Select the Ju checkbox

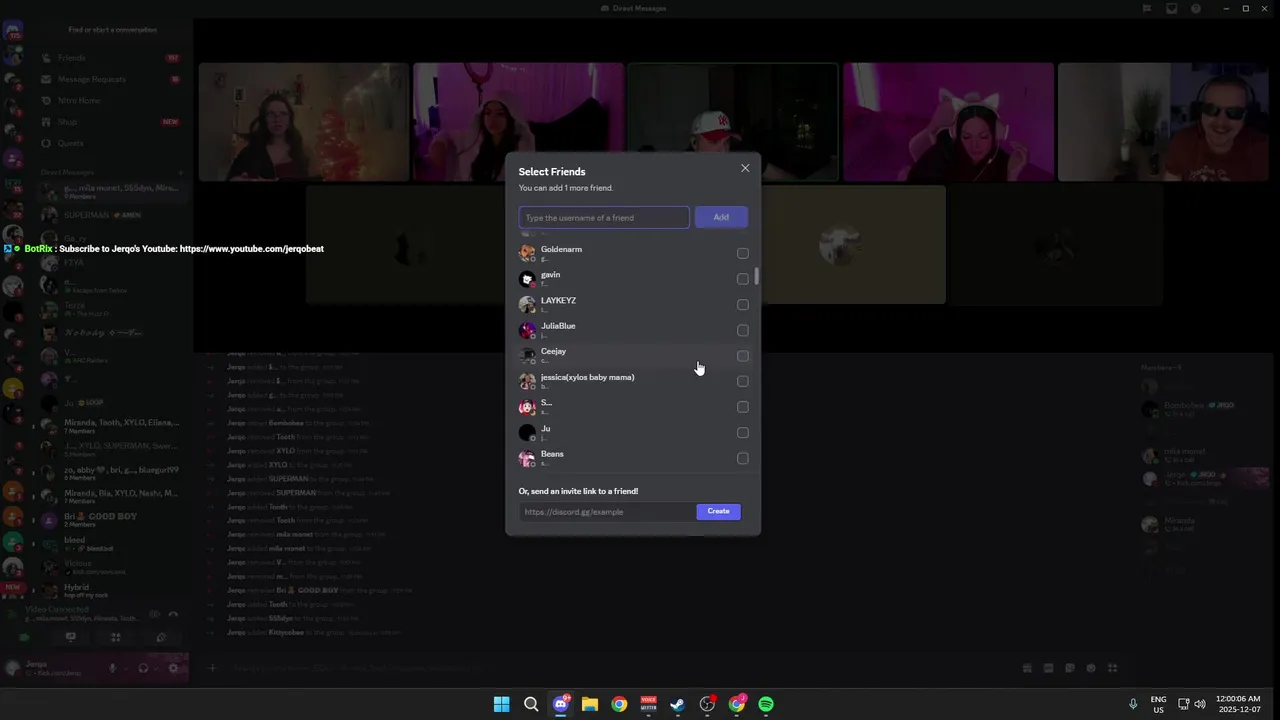[742, 433]
